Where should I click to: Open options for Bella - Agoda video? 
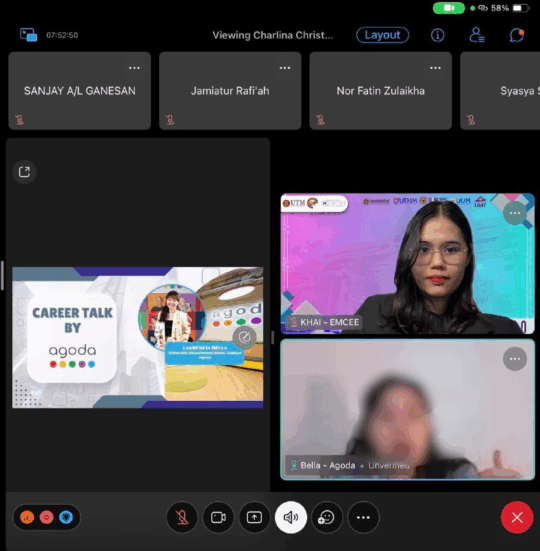coord(515,359)
